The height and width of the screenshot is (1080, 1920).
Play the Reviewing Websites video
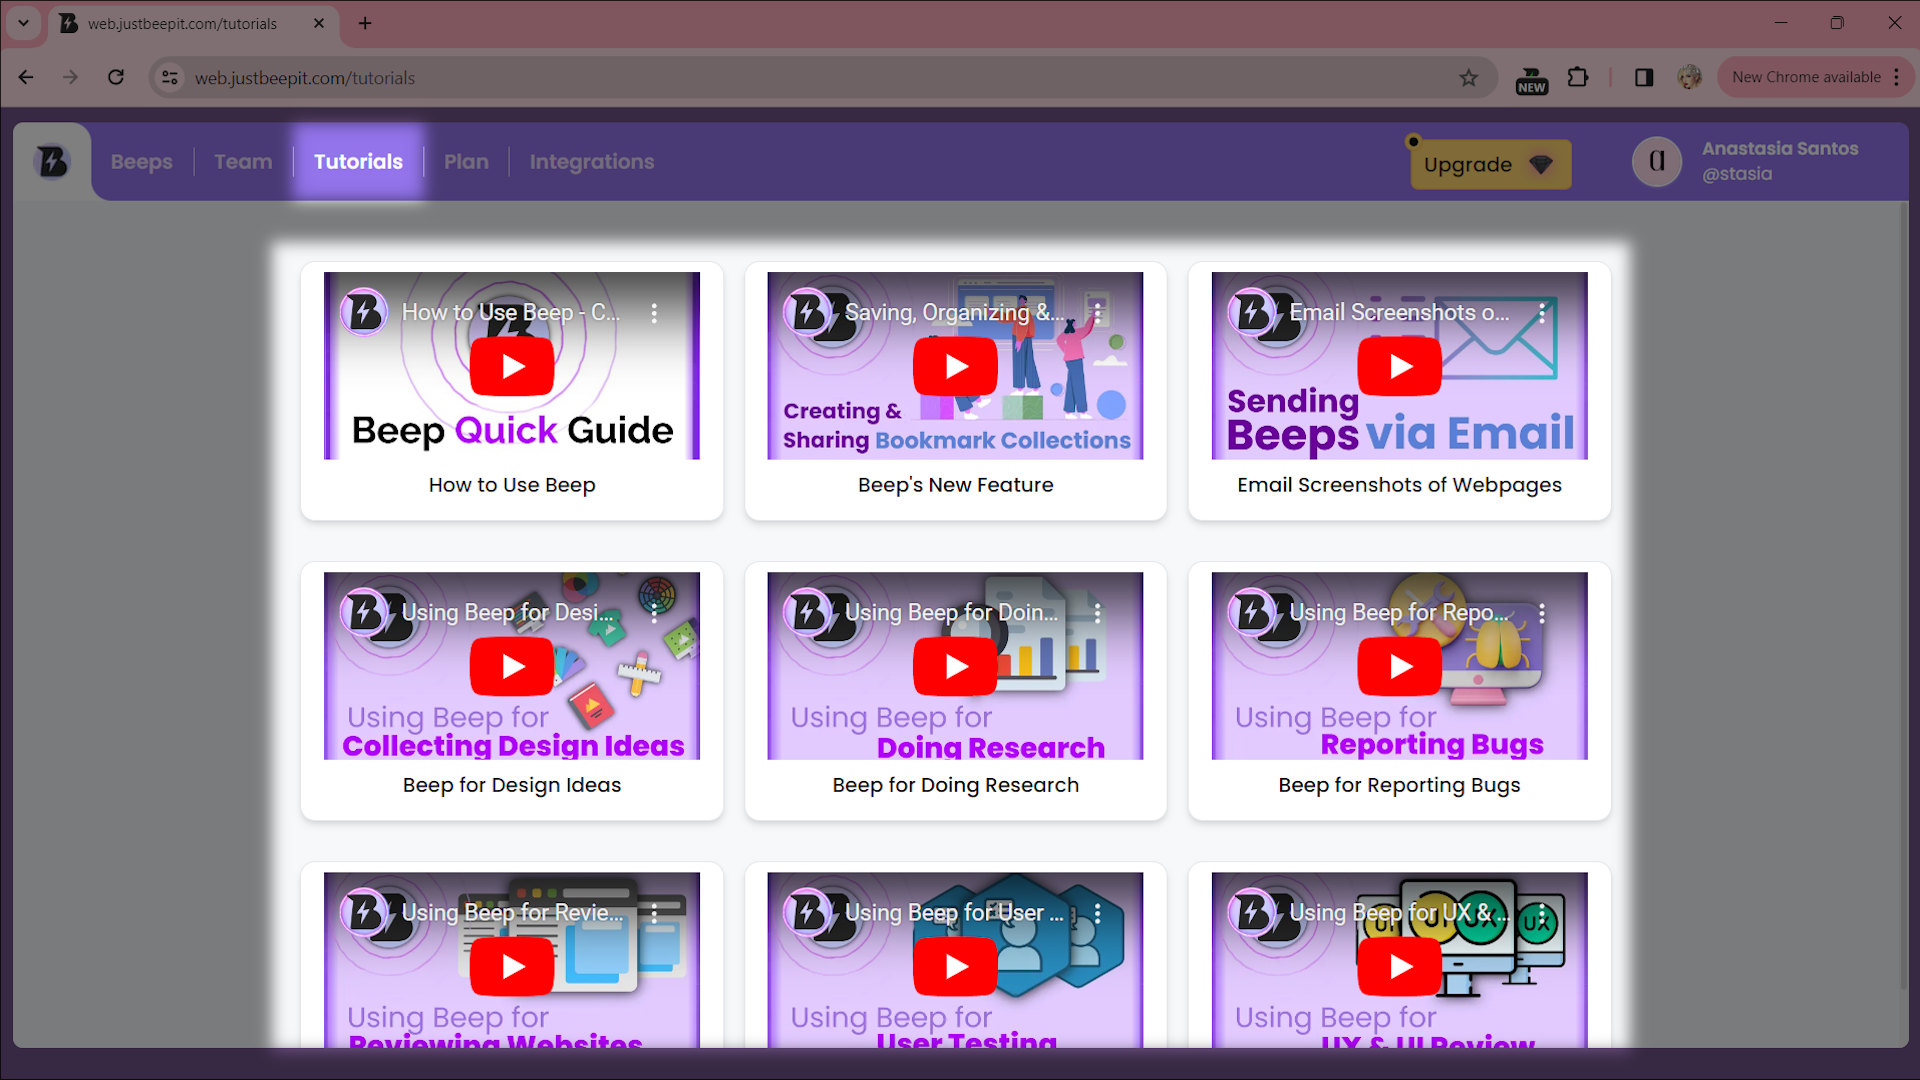click(x=512, y=967)
